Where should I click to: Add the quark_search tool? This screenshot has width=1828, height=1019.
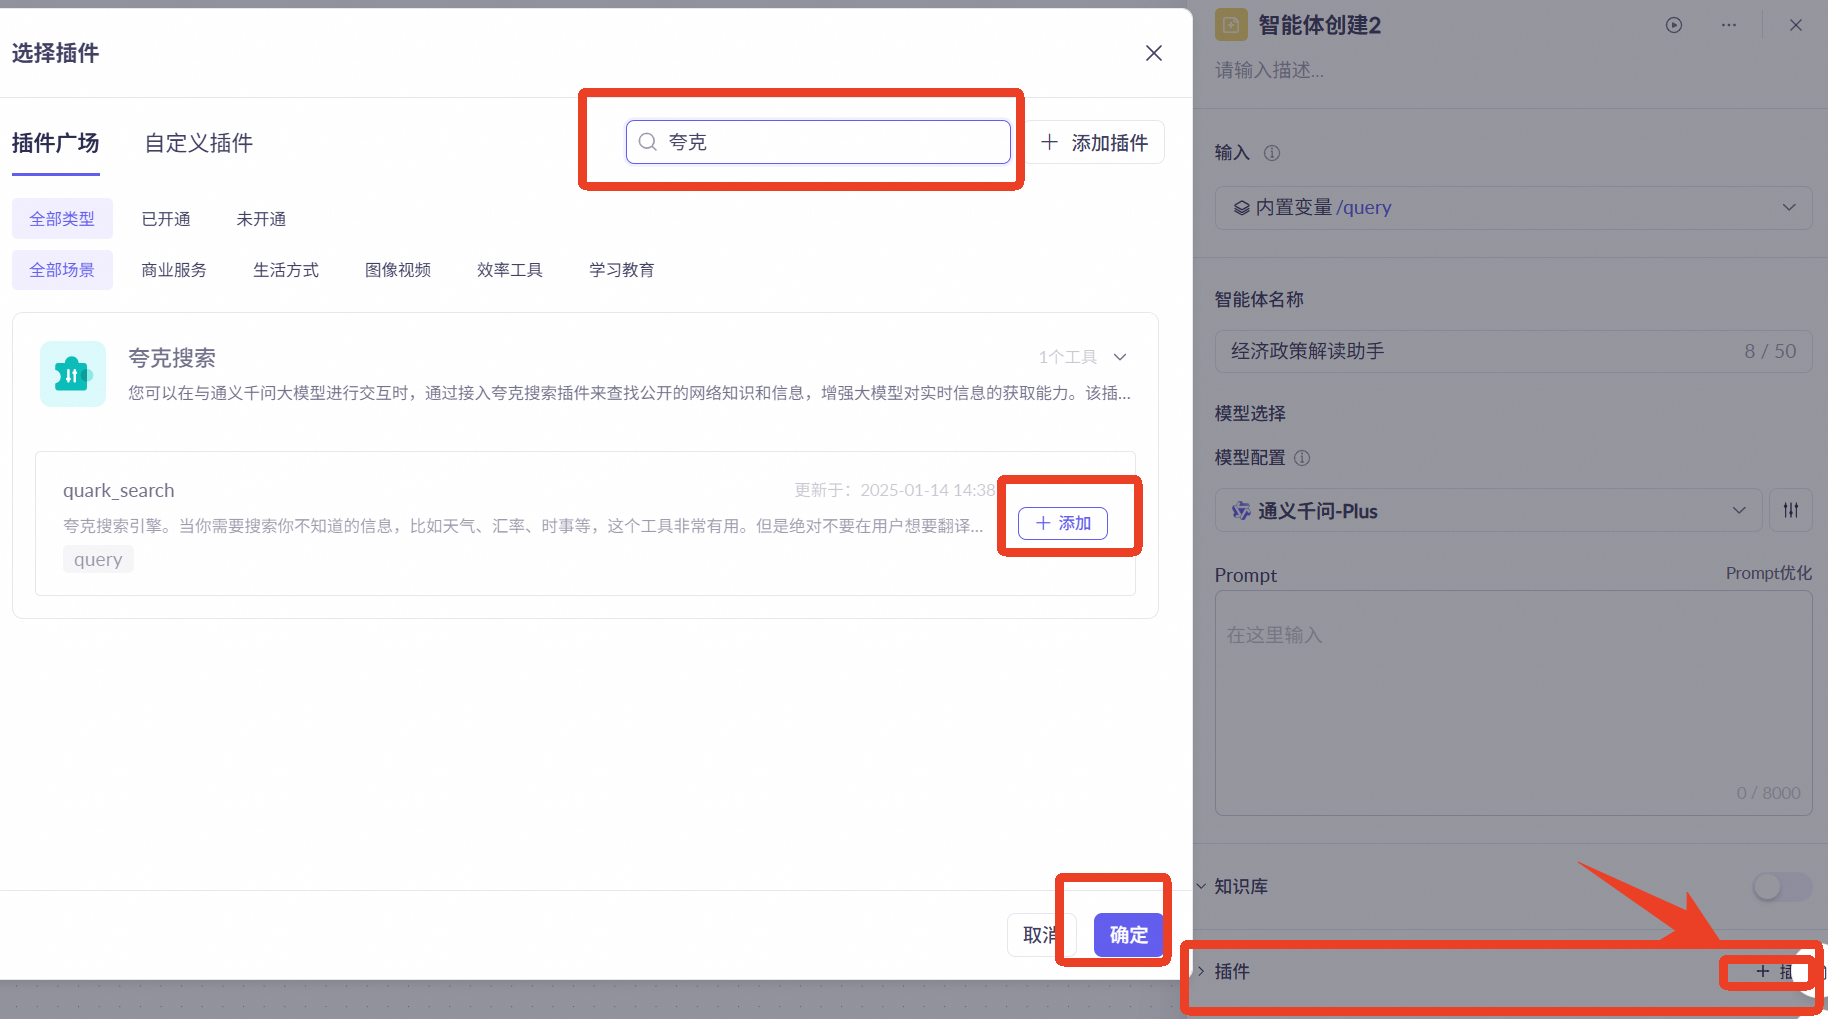pos(1063,523)
